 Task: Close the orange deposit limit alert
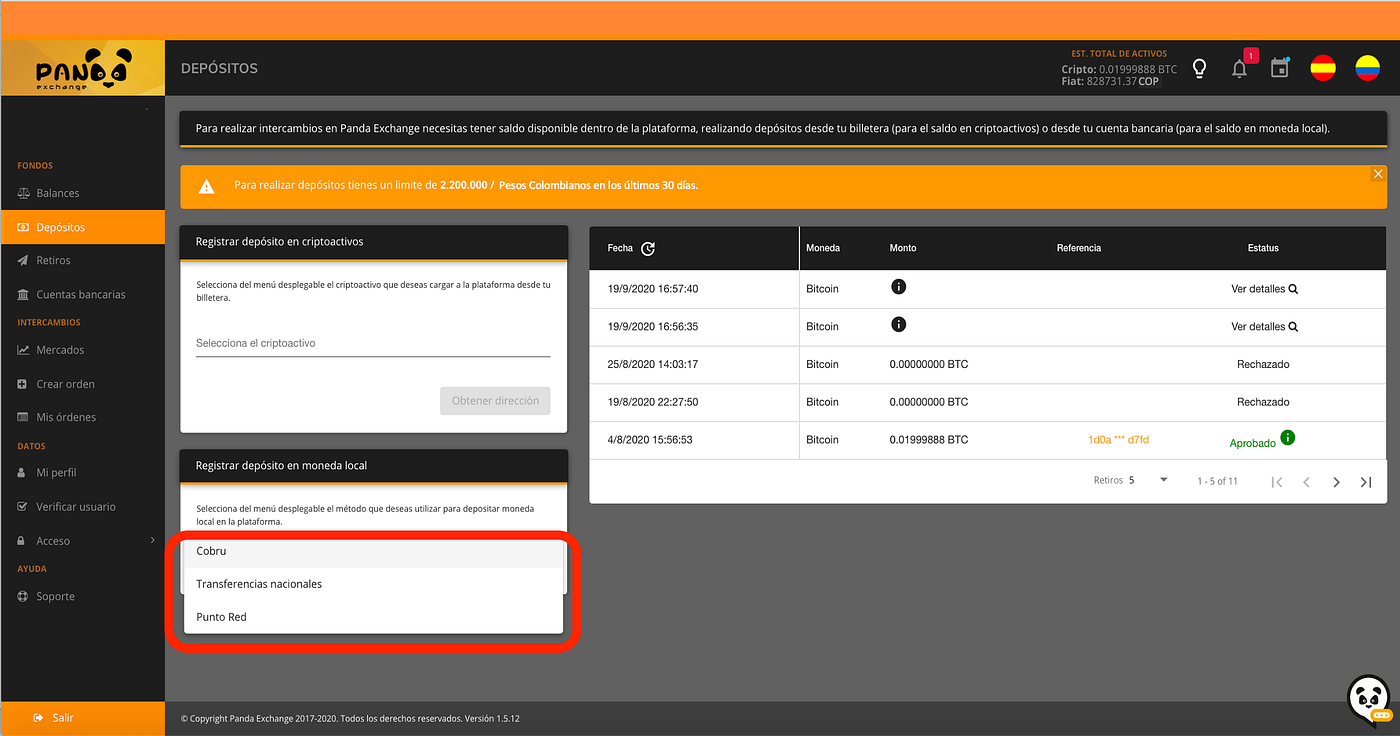click(x=1378, y=174)
